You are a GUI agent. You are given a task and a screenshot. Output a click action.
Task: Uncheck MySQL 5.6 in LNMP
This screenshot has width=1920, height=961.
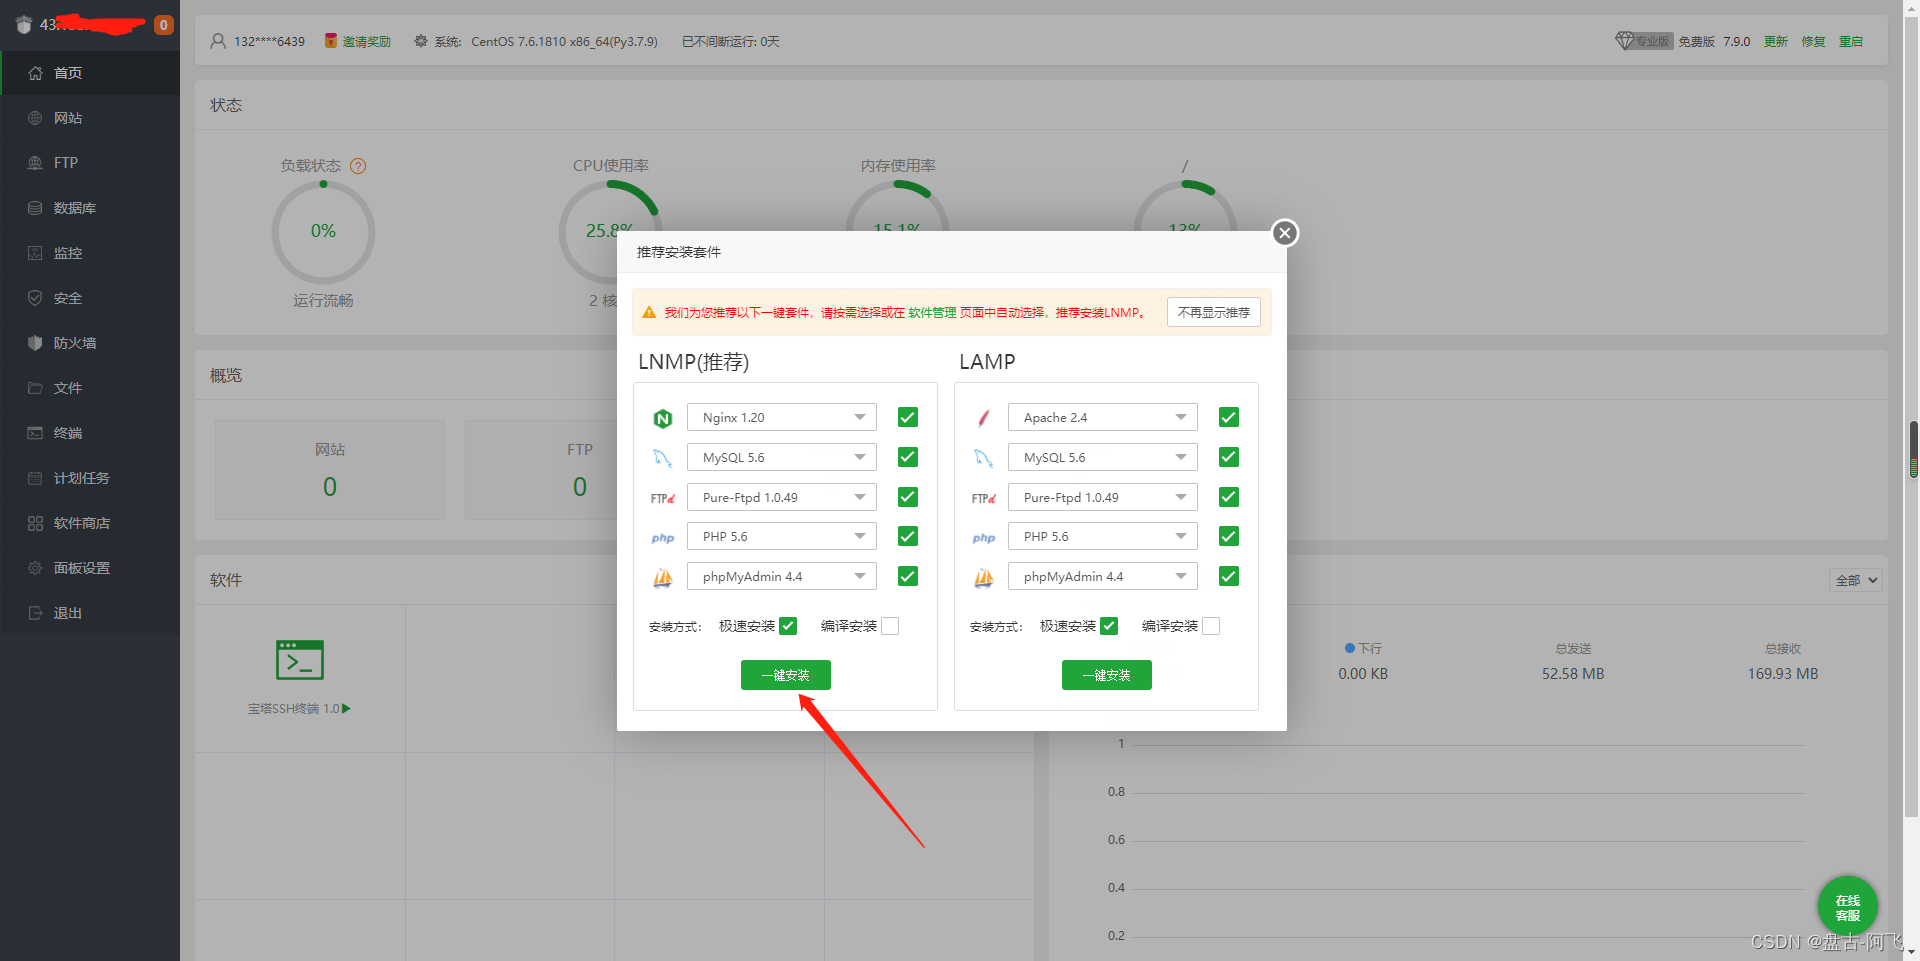pos(908,457)
